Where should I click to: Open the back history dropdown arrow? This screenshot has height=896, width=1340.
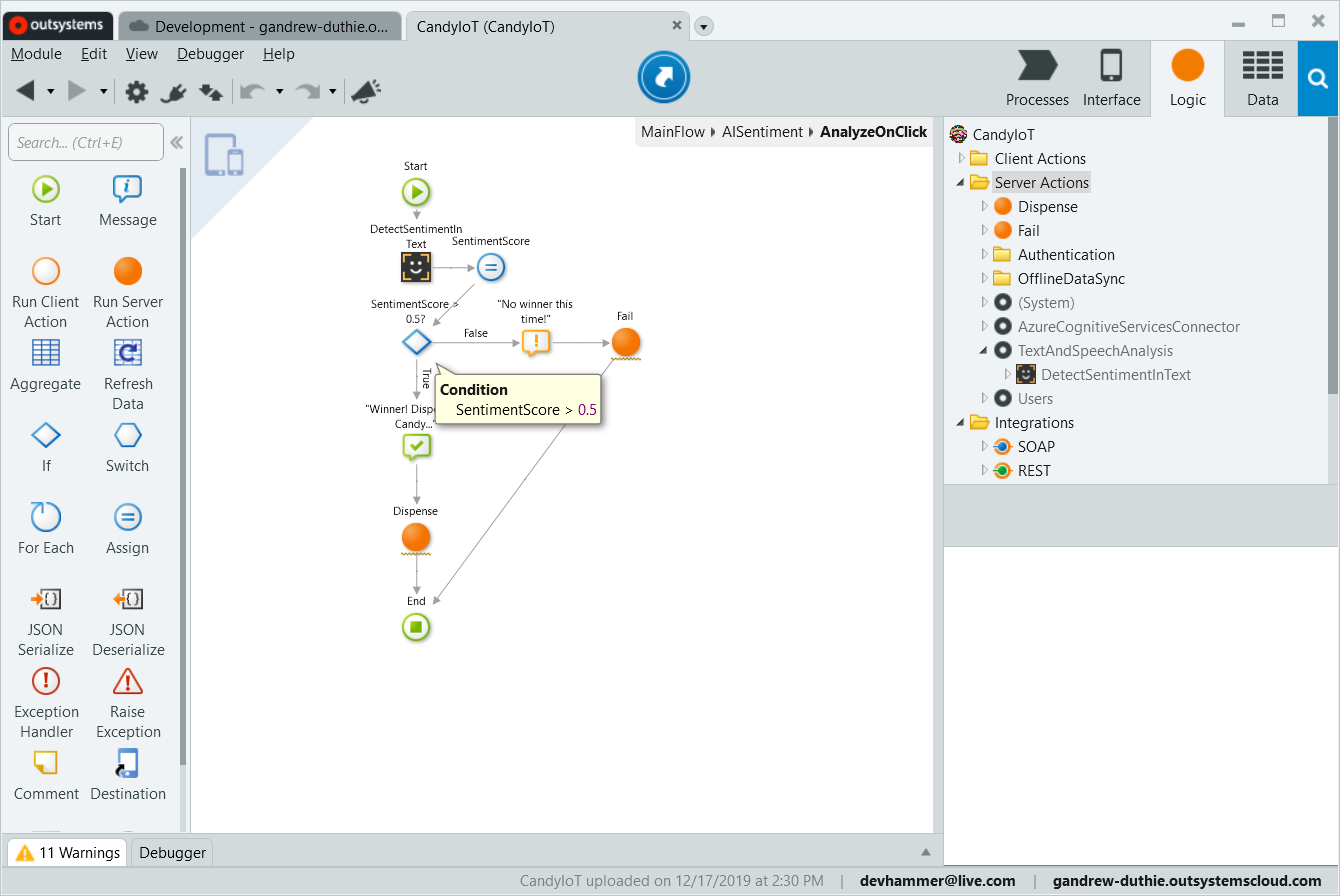pyautogui.click(x=50, y=92)
